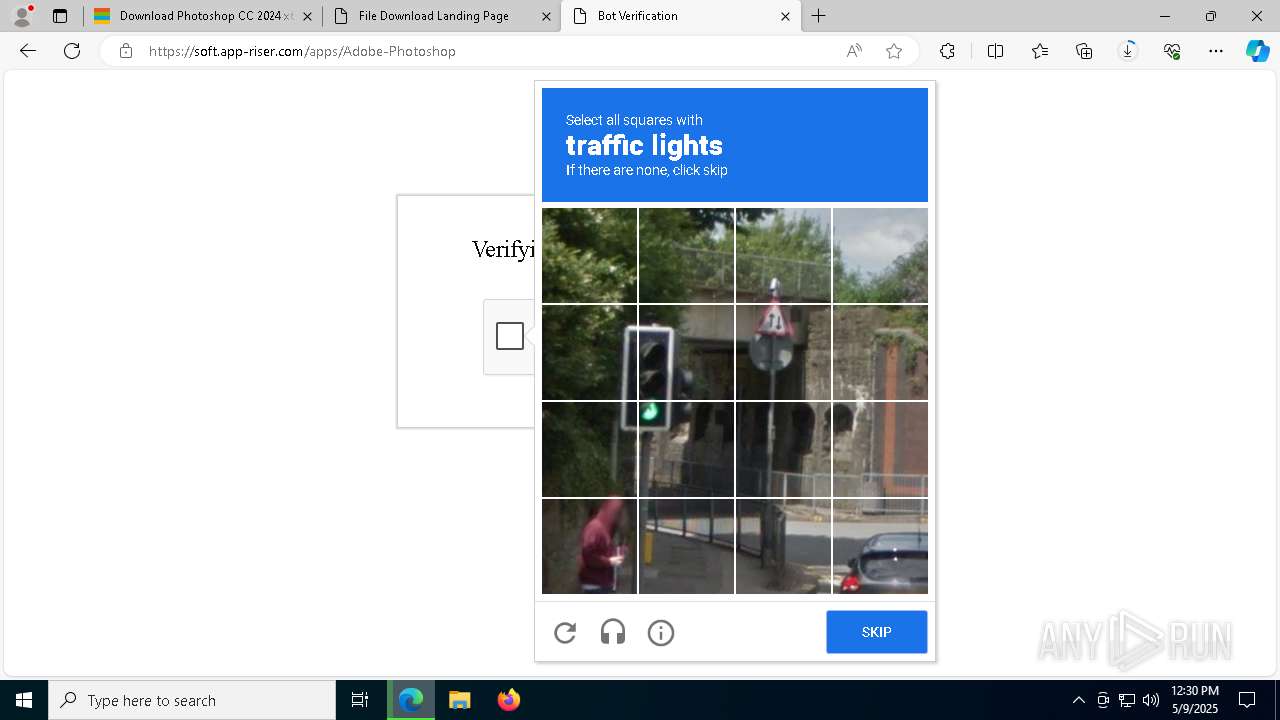
Task: Select tile with green traffic light
Action: 686,449
